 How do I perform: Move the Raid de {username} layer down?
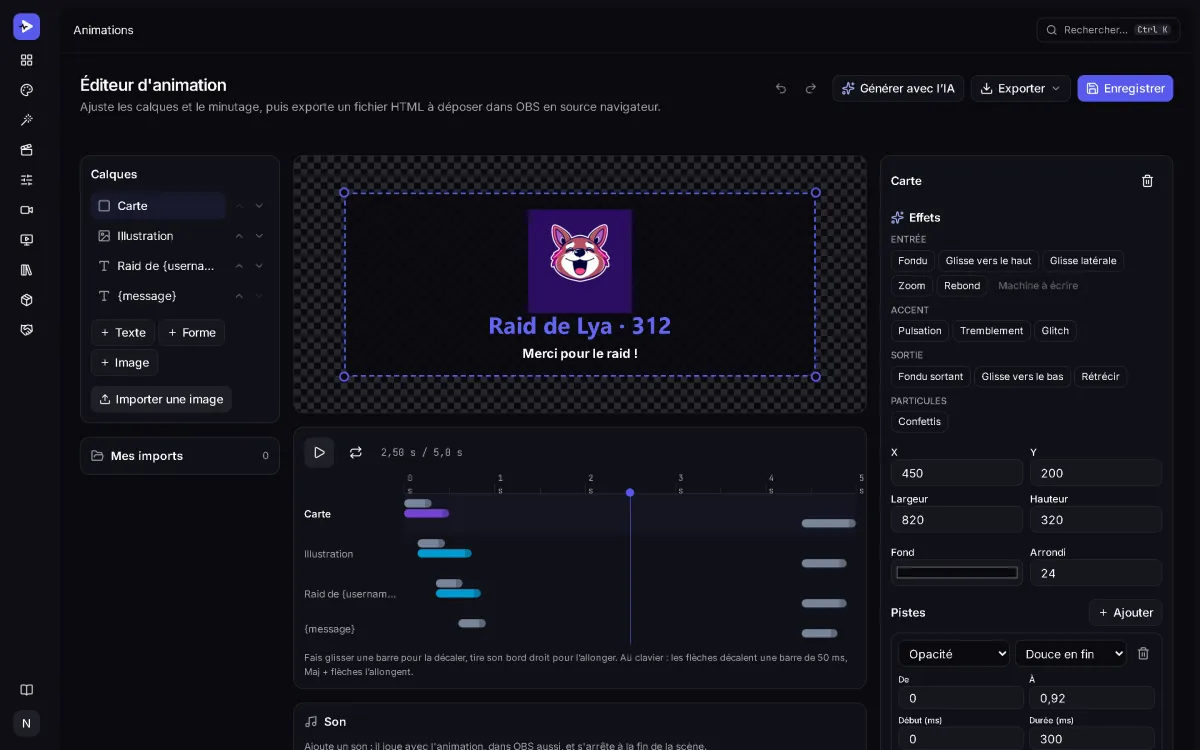click(259, 266)
